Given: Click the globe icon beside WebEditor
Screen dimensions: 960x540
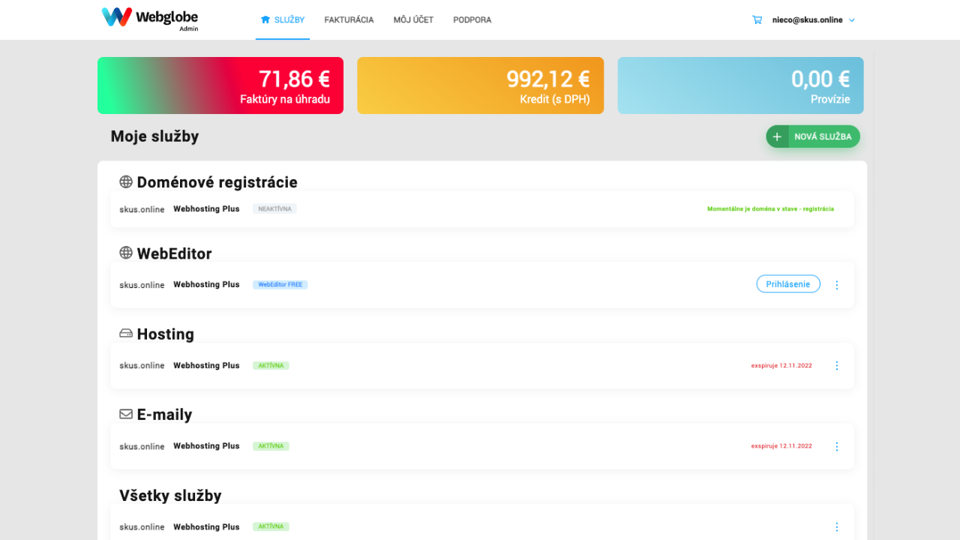Looking at the screenshot, I should click(x=126, y=253).
